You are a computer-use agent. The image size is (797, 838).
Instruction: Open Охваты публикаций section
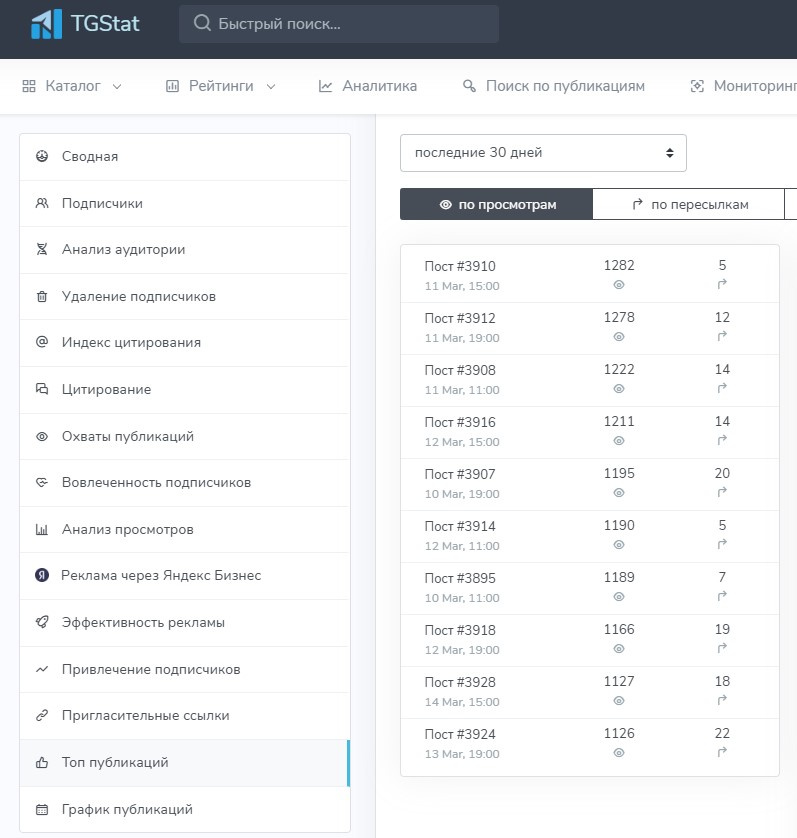(x=185, y=436)
